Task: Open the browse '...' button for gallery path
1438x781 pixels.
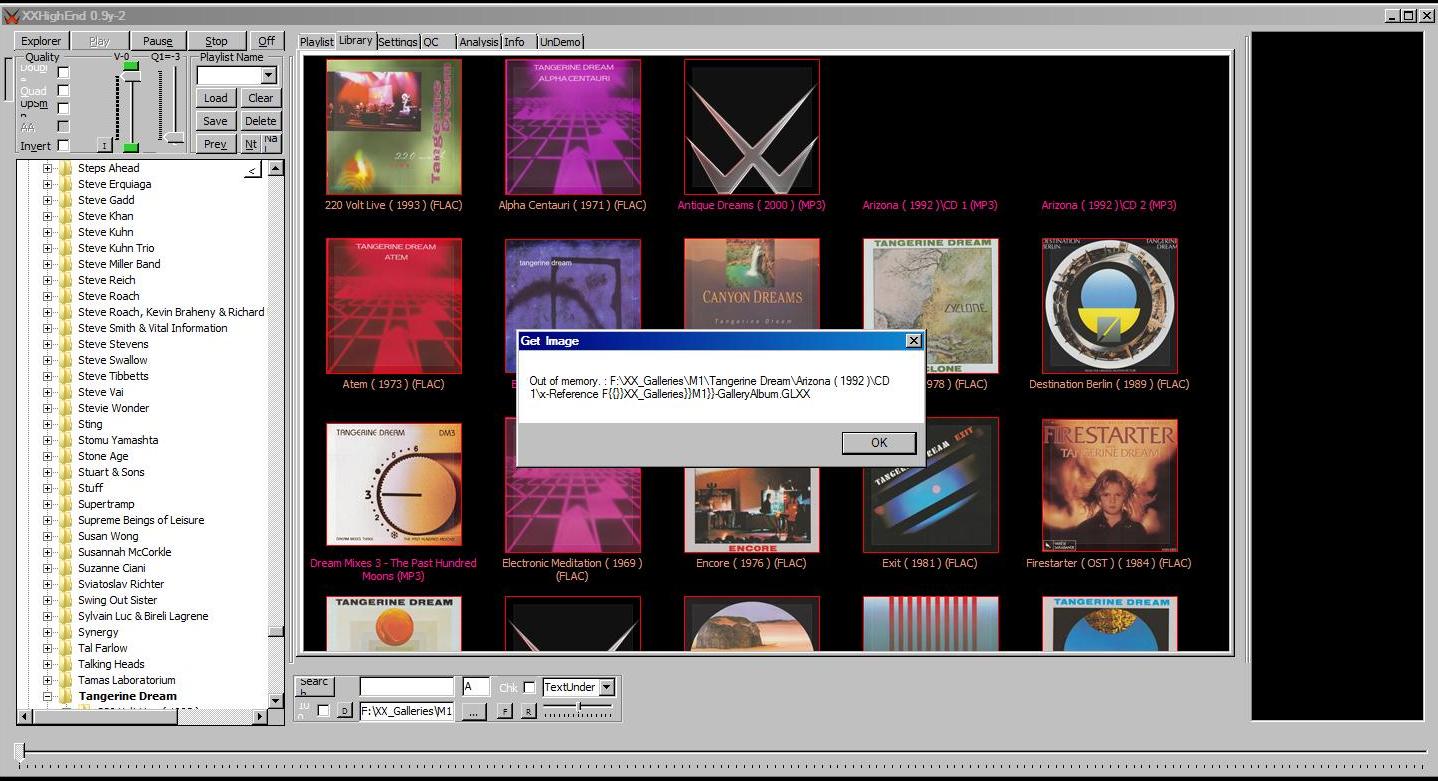Action: click(472, 711)
